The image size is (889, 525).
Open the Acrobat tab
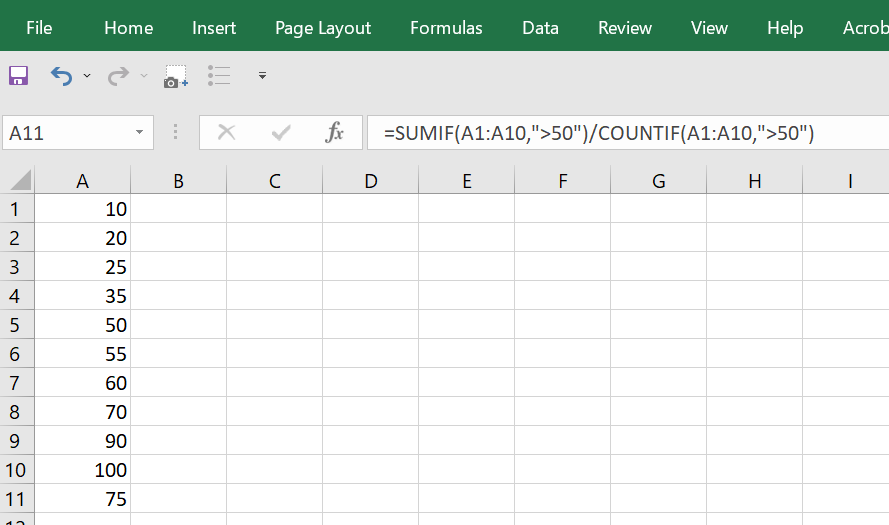pos(865,28)
